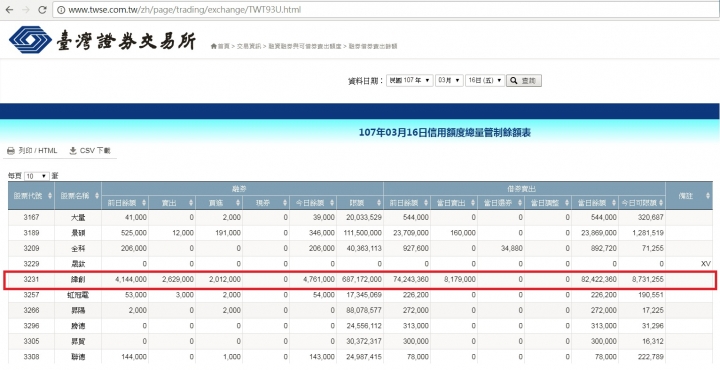Click stock code 3209 cell
720x370 pixels.
click(x=31, y=248)
